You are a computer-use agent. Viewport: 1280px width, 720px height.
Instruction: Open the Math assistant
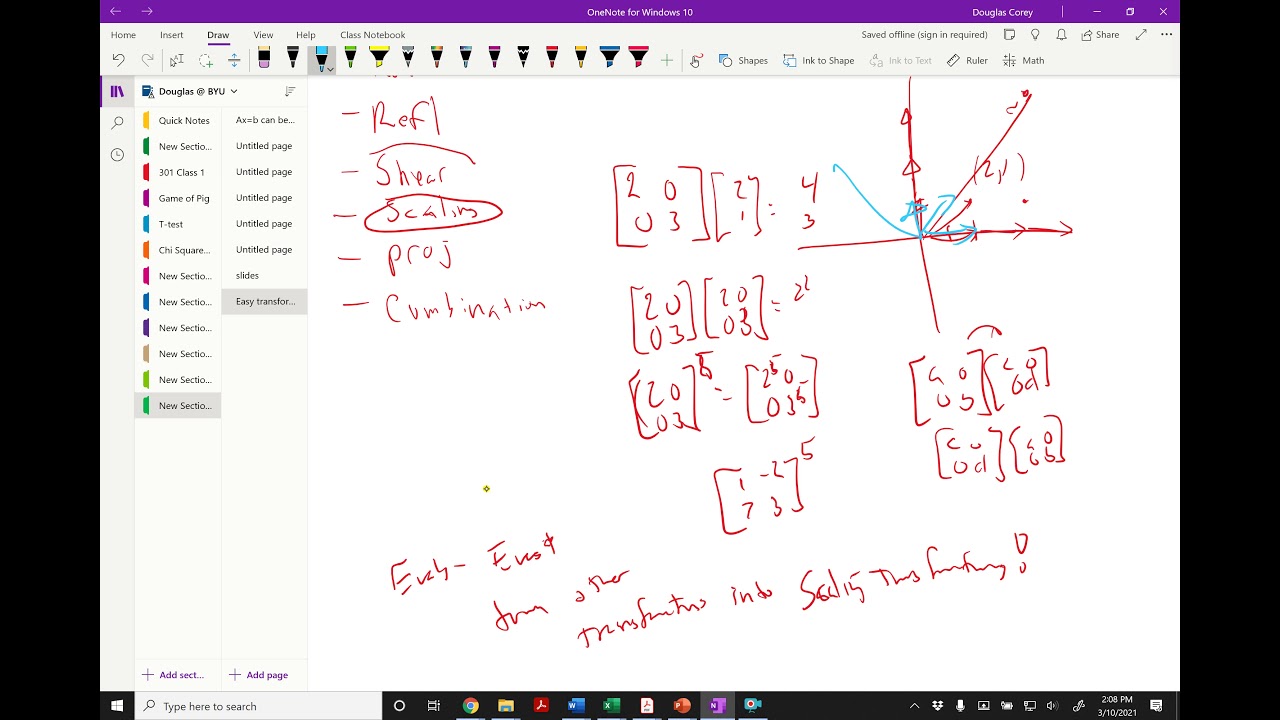(x=1024, y=60)
